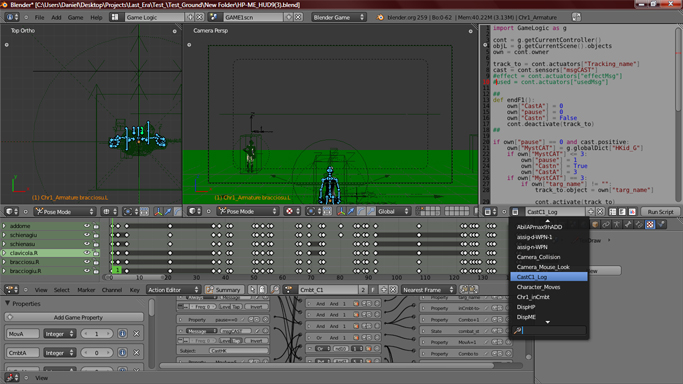Toggle line numbers icon in text editor header

pyautogui.click(x=612, y=212)
